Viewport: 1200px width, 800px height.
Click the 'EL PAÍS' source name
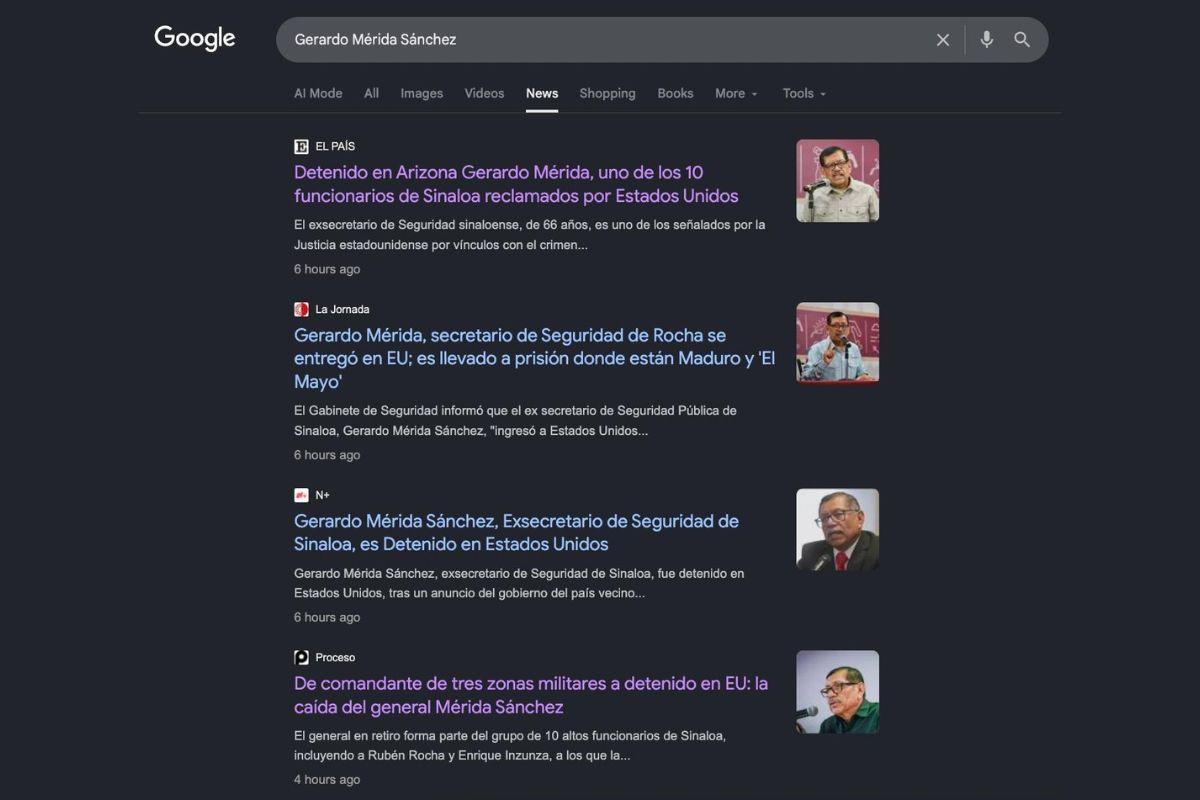click(x=335, y=146)
